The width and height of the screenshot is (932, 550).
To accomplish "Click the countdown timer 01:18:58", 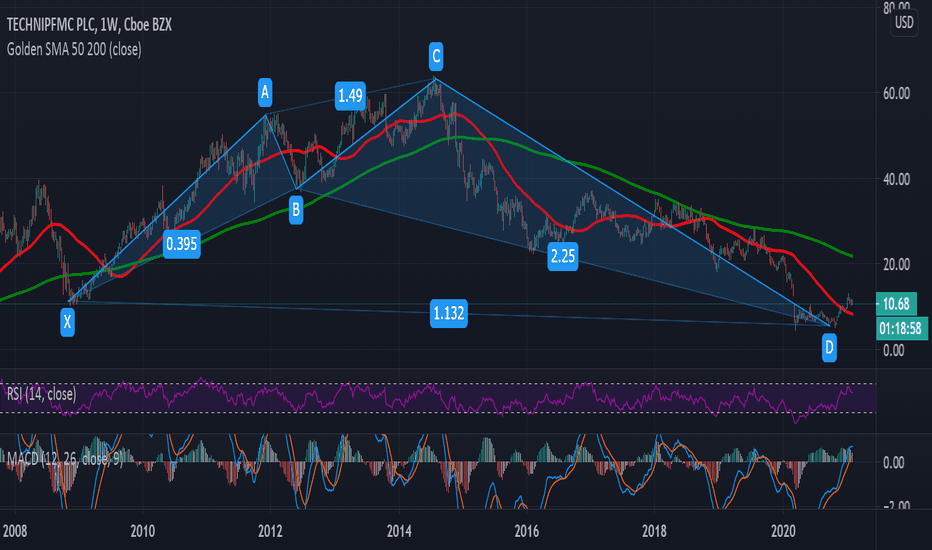I will coord(900,328).
